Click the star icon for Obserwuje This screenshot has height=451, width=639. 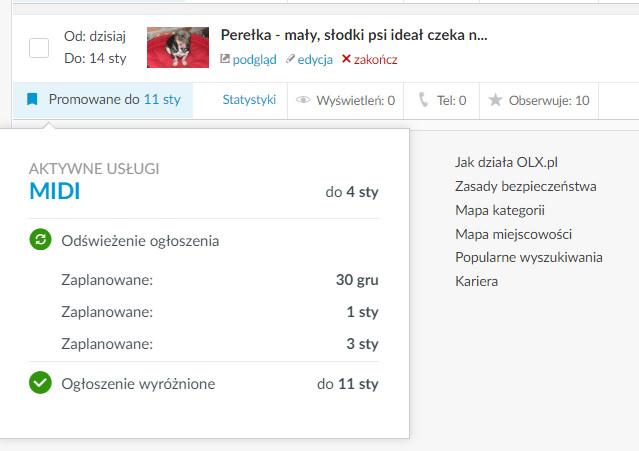point(495,100)
